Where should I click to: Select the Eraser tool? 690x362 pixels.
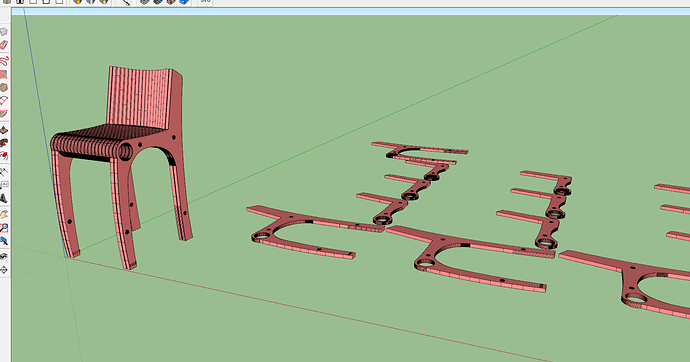(x=4, y=45)
